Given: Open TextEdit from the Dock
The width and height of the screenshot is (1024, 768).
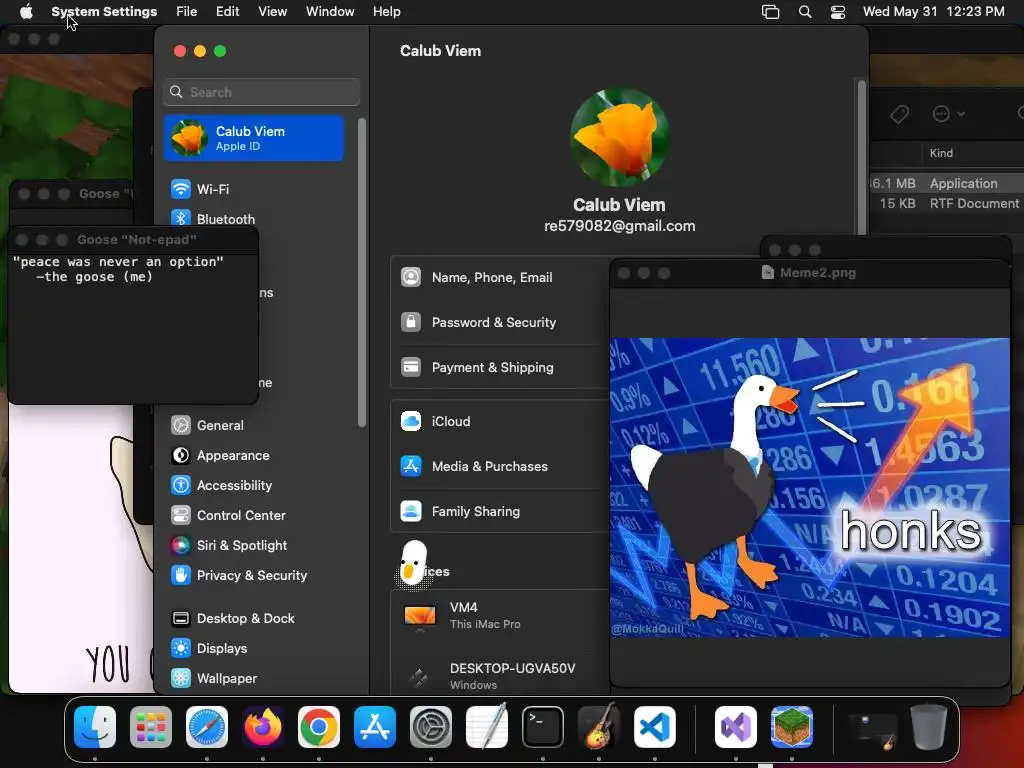Looking at the screenshot, I should (487, 726).
